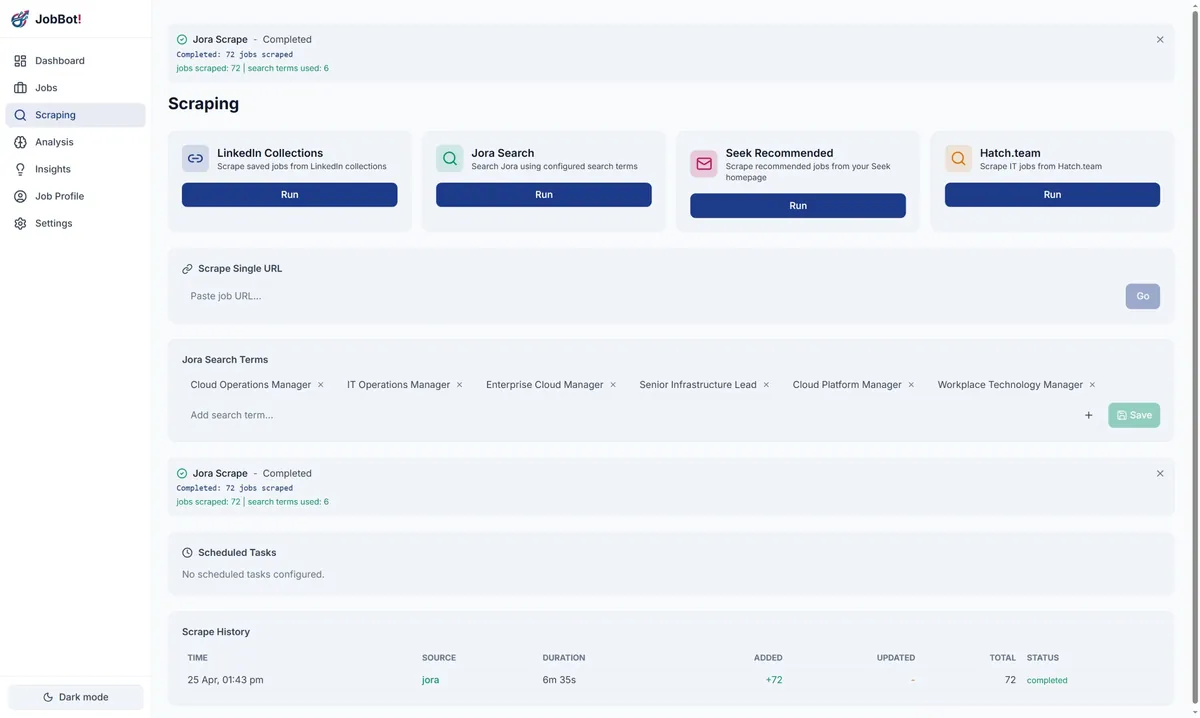Navigate to Insights in sidebar
Viewport: 1200px width, 718px height.
75,169
